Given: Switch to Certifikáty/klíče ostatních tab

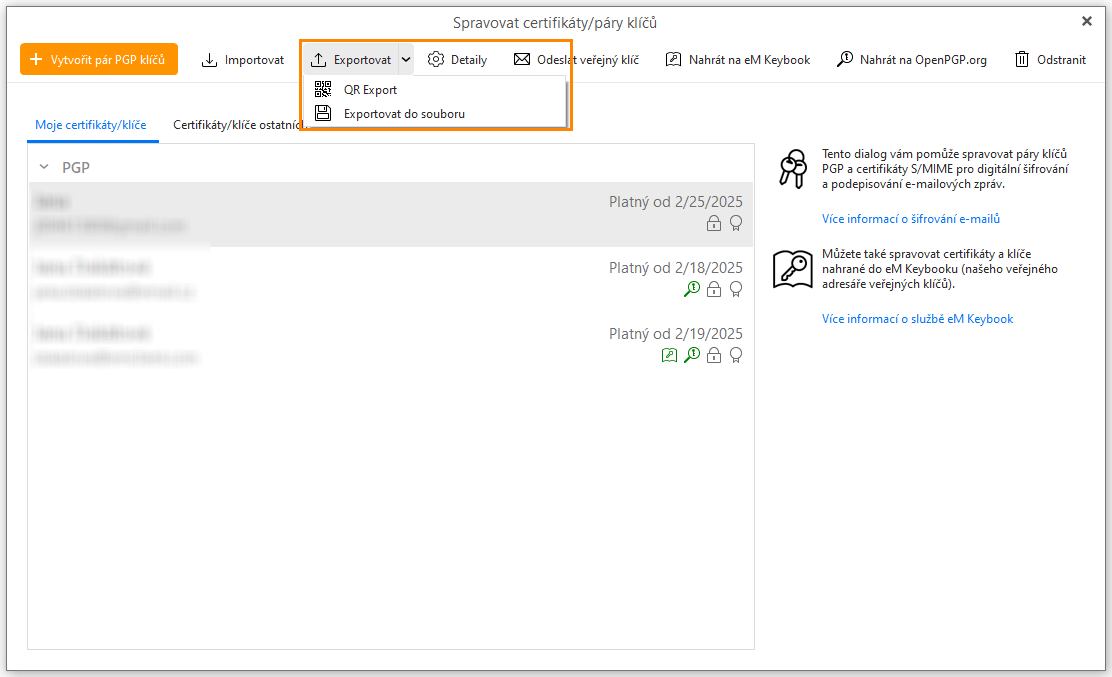Looking at the screenshot, I should [236, 125].
